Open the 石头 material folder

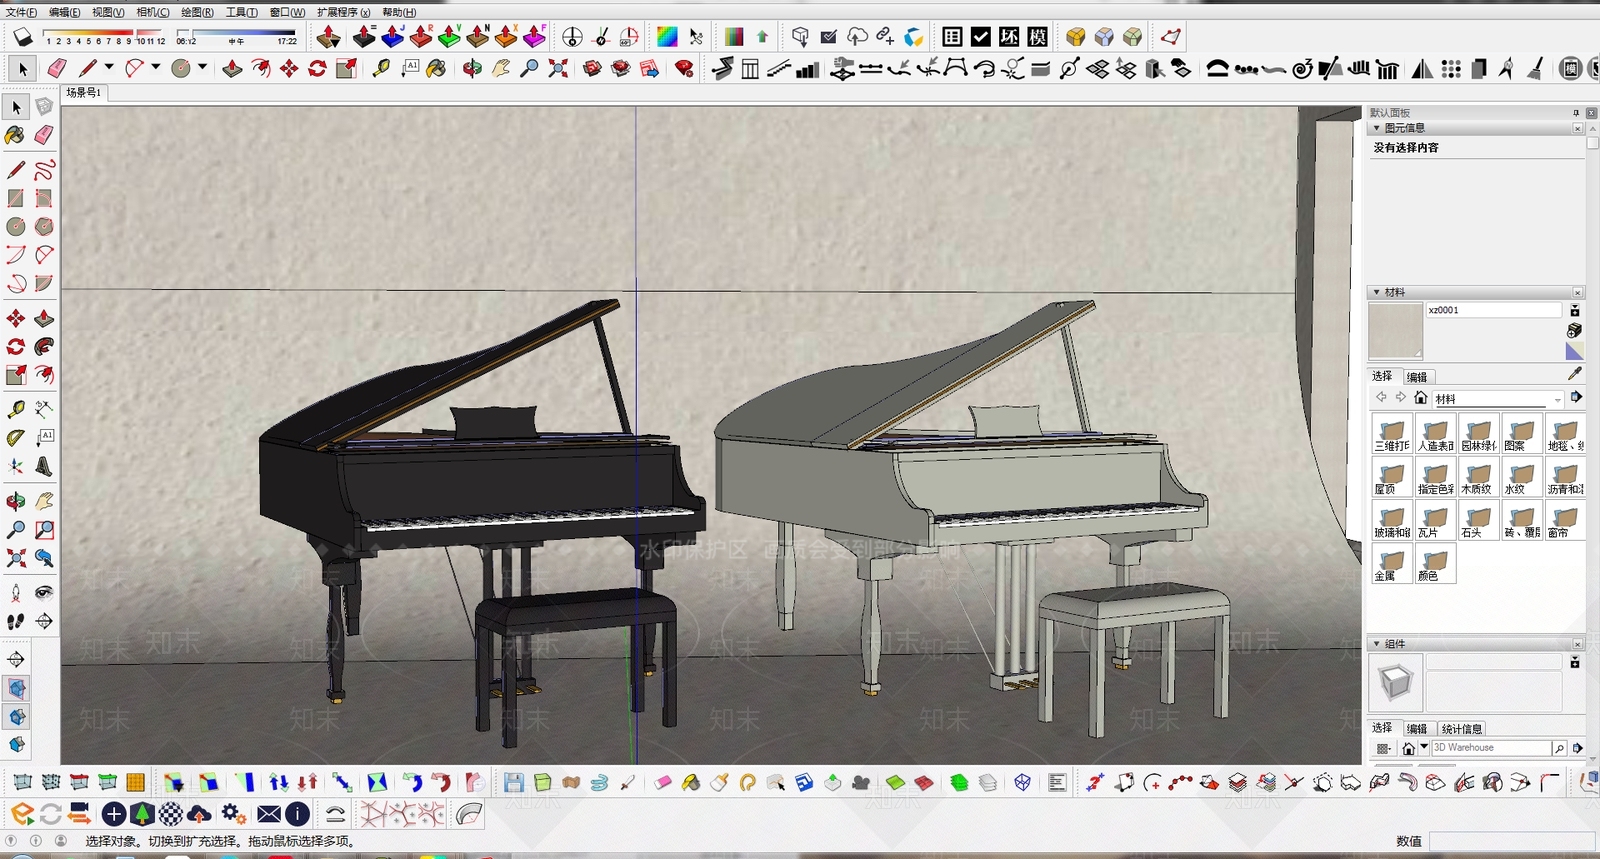pos(1478,522)
